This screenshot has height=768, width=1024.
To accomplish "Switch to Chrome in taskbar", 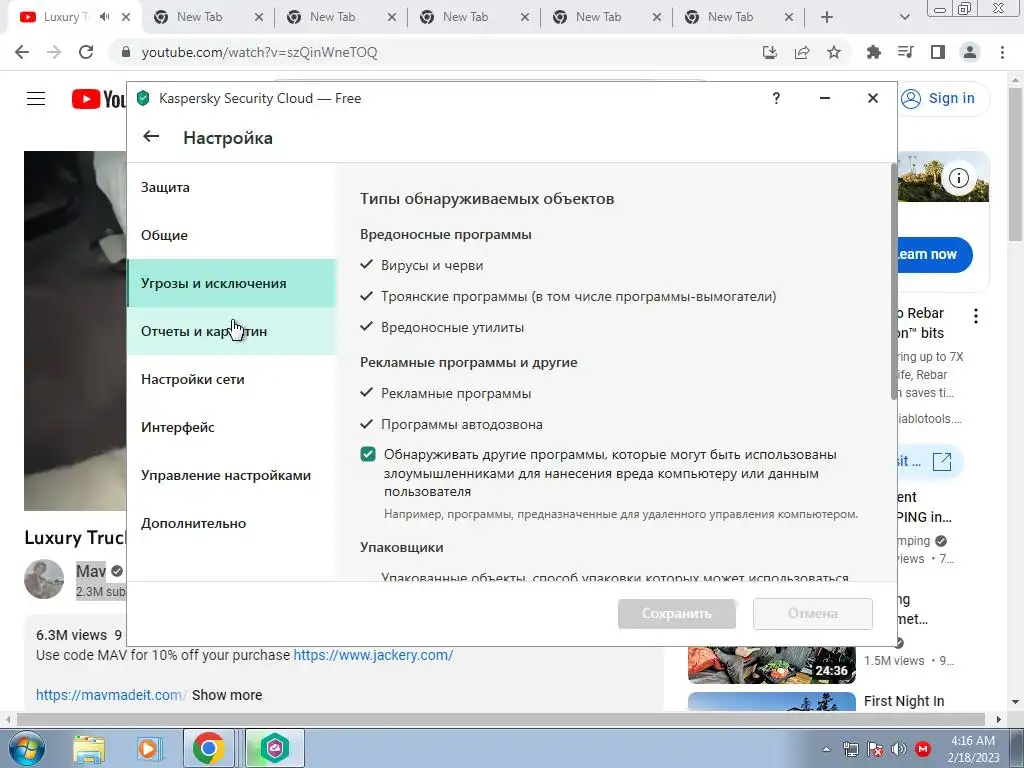I will (208, 748).
